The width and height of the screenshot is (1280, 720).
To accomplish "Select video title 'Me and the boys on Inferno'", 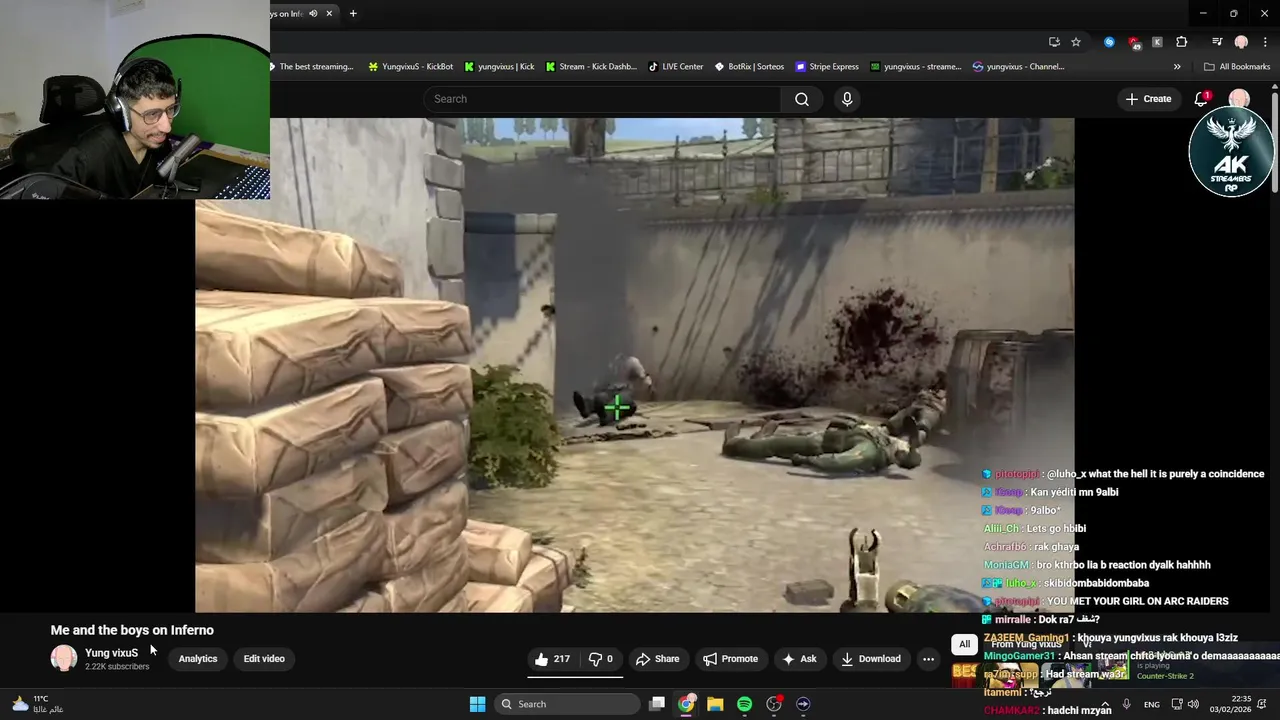I will point(132,630).
